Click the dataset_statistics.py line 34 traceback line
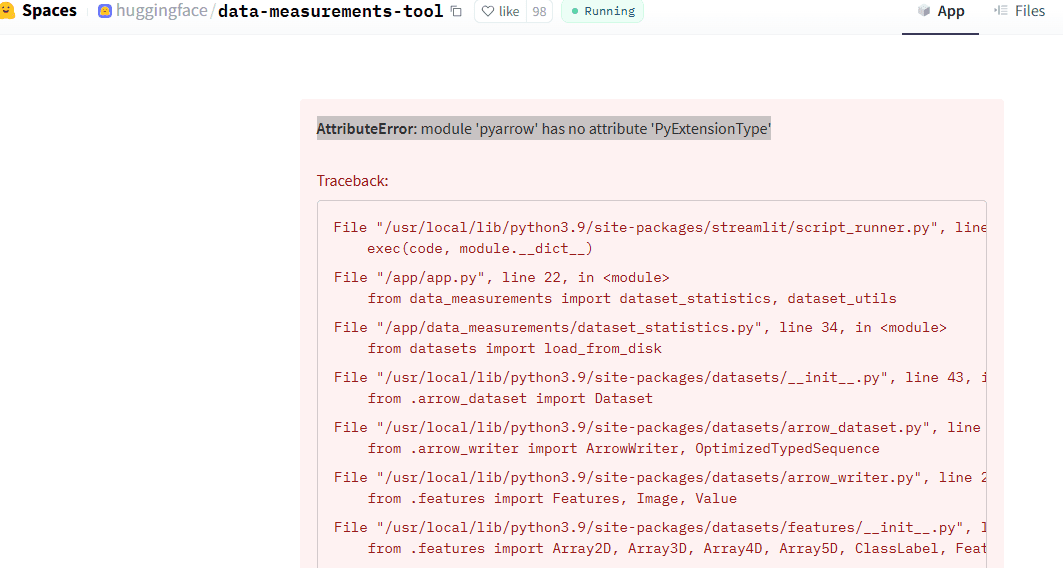Viewport: 1063px width, 568px height. [x=640, y=328]
